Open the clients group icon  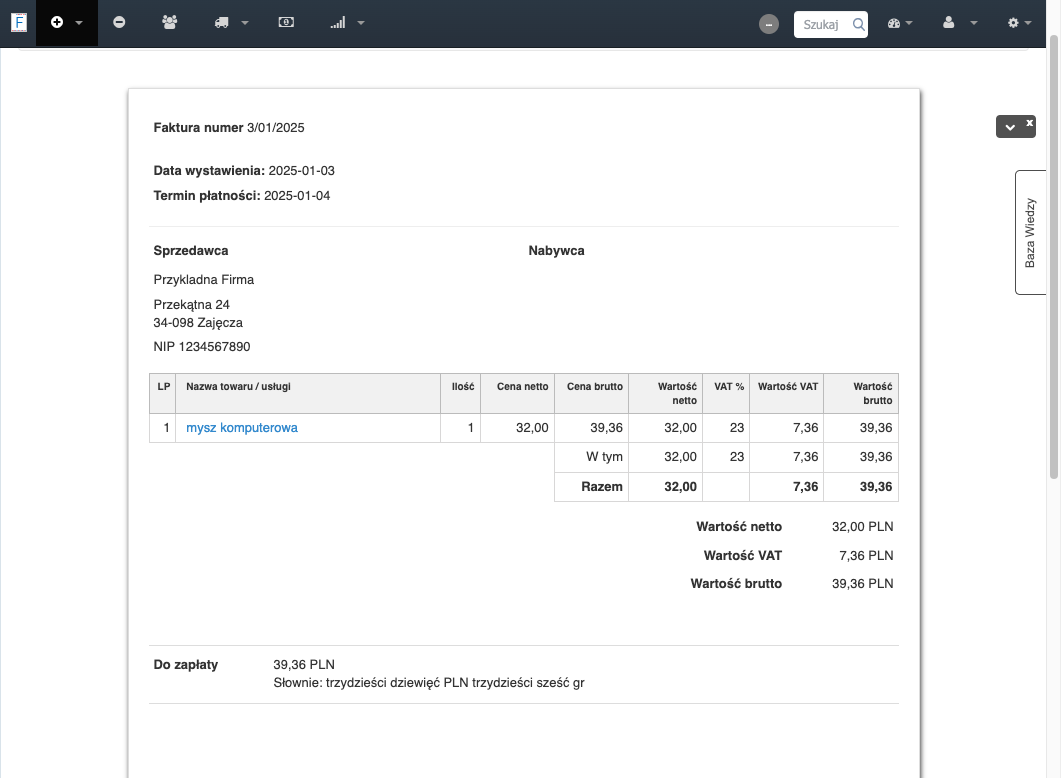click(x=170, y=22)
